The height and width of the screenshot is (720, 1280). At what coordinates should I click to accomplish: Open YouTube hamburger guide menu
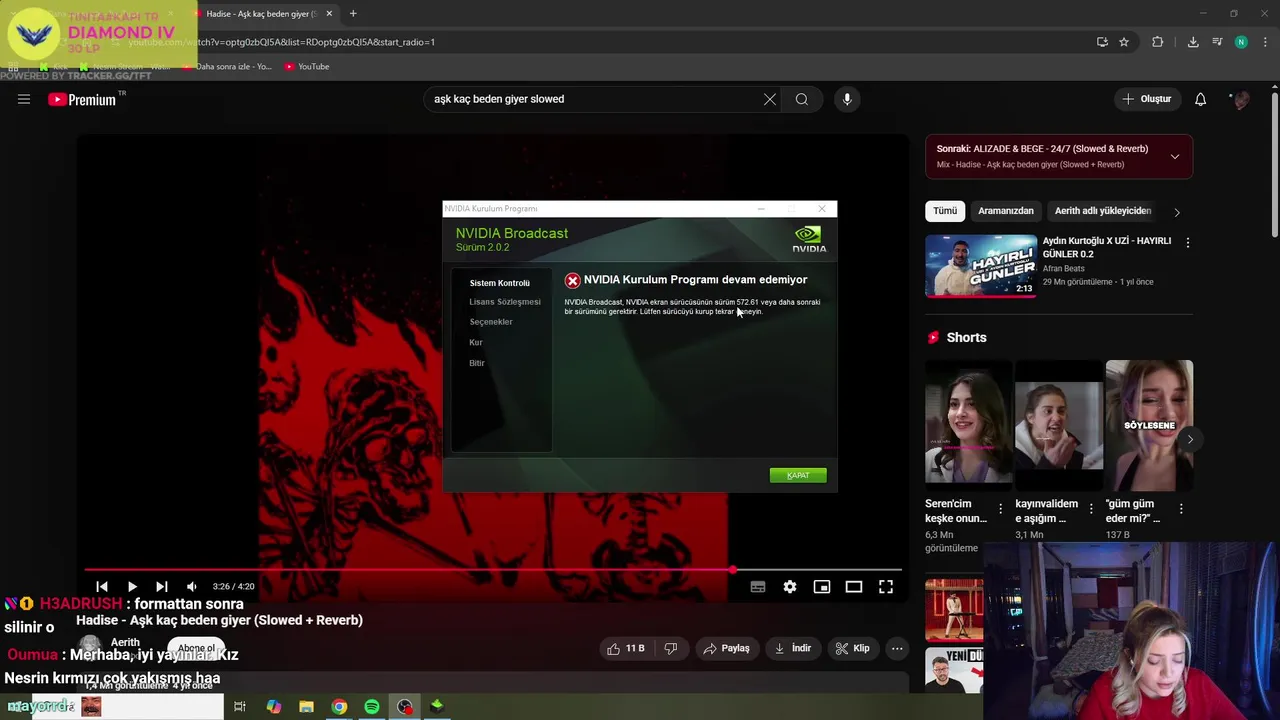click(x=24, y=99)
